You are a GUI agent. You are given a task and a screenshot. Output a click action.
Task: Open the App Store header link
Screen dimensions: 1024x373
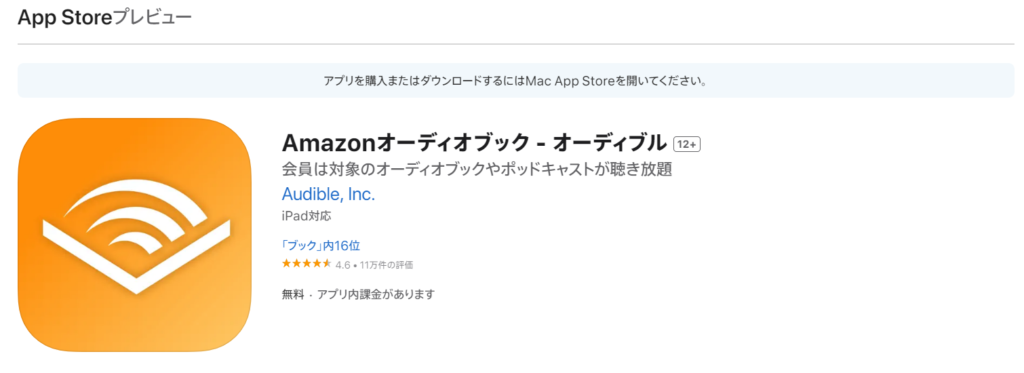pyautogui.click(x=65, y=18)
